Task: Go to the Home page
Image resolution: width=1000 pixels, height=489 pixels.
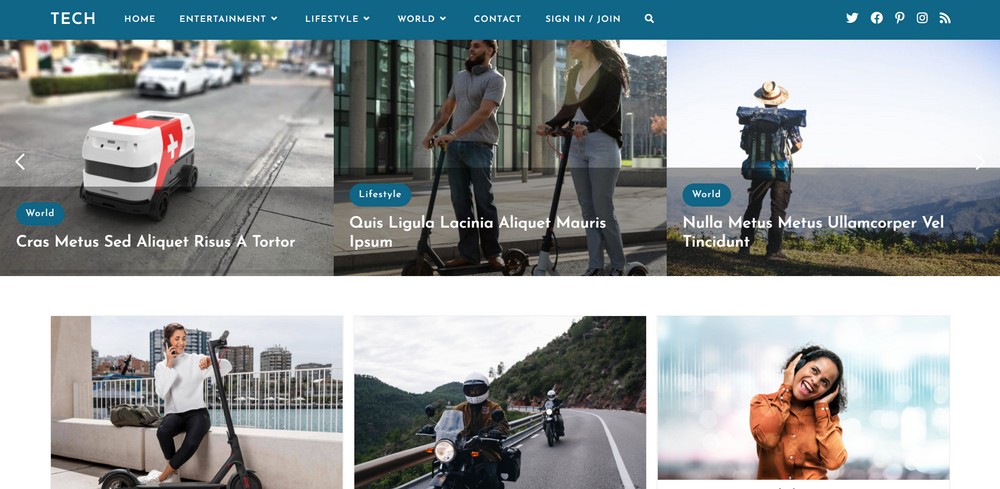Action: [x=140, y=19]
